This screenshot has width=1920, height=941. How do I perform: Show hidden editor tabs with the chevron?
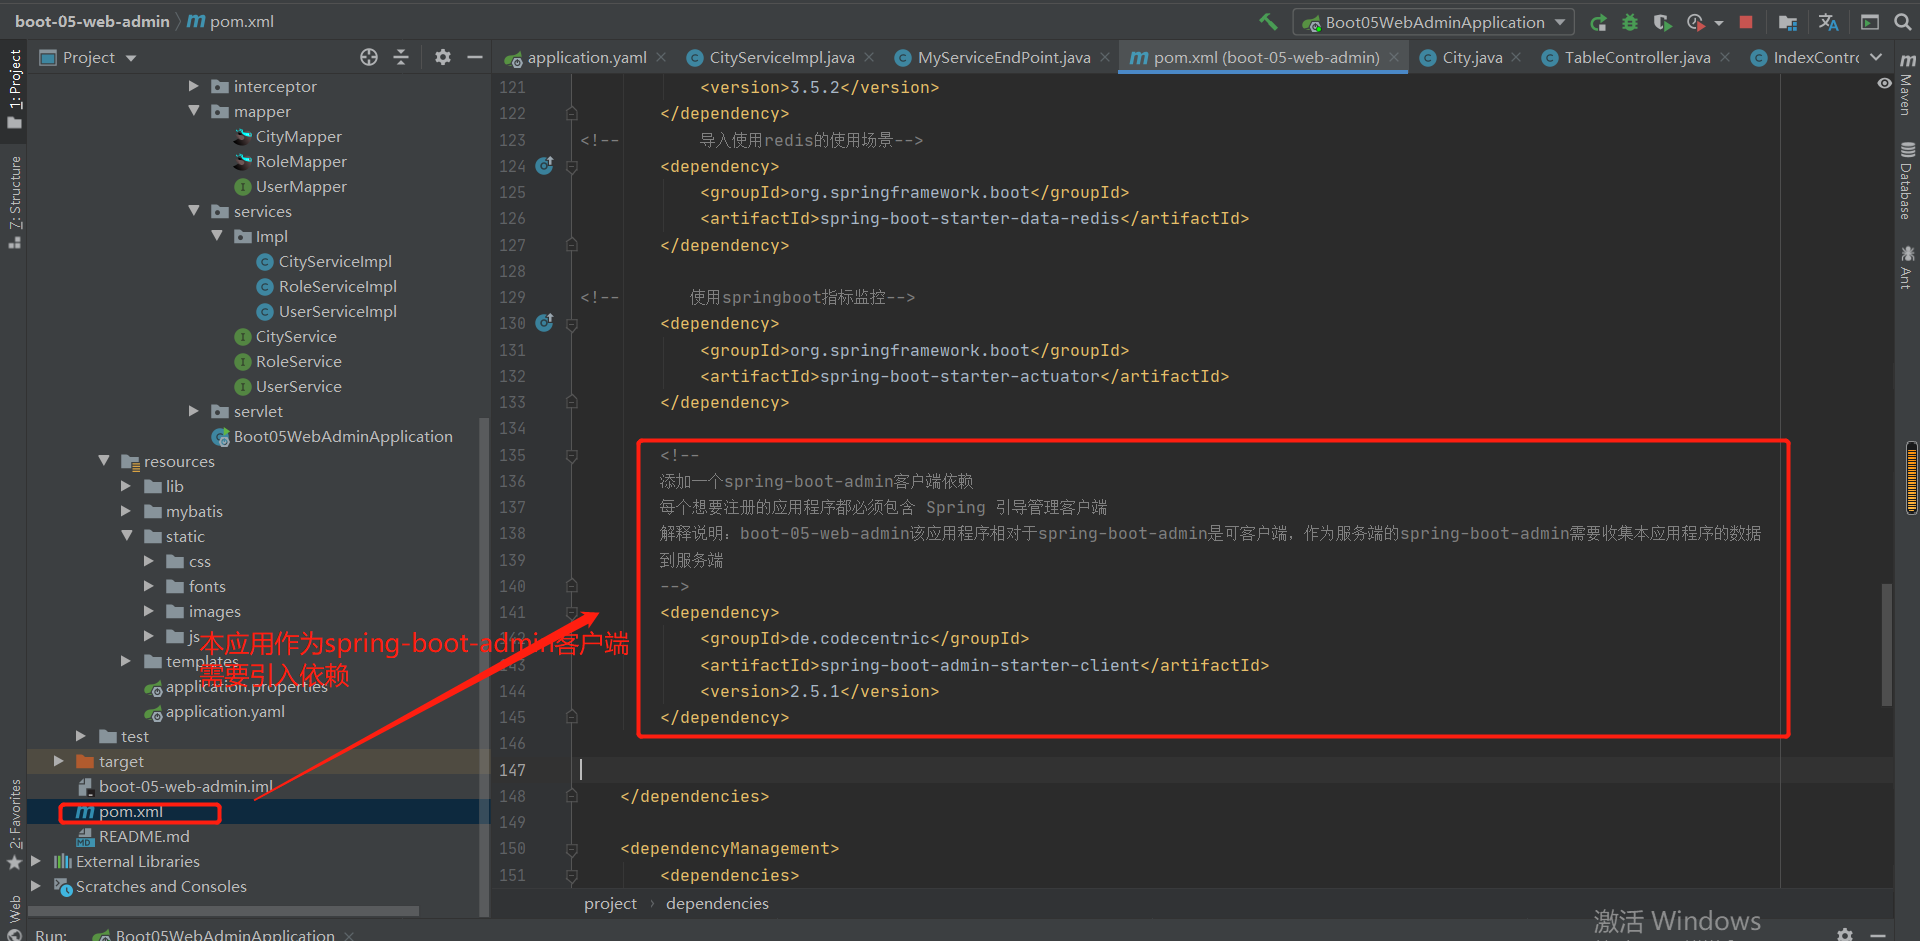(x=1876, y=57)
